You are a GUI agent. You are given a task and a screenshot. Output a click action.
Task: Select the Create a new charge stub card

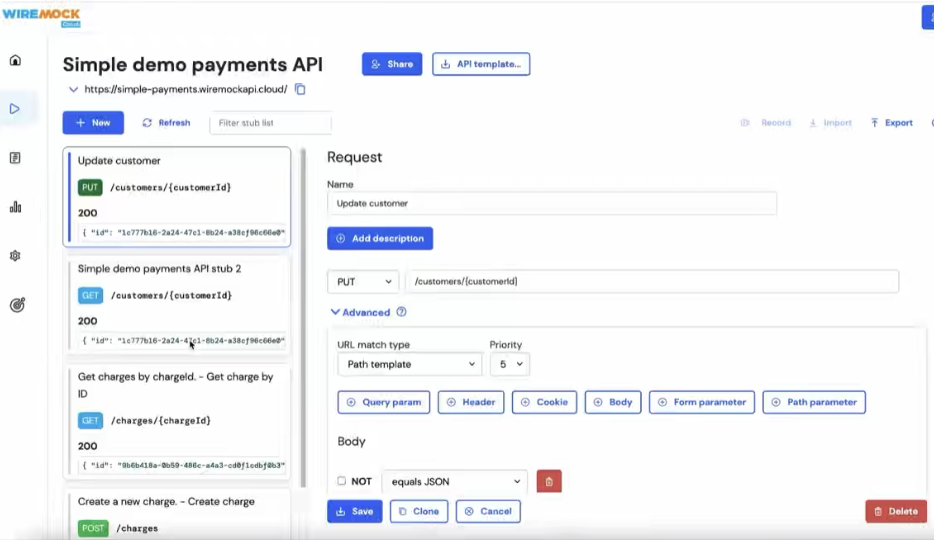(177, 513)
